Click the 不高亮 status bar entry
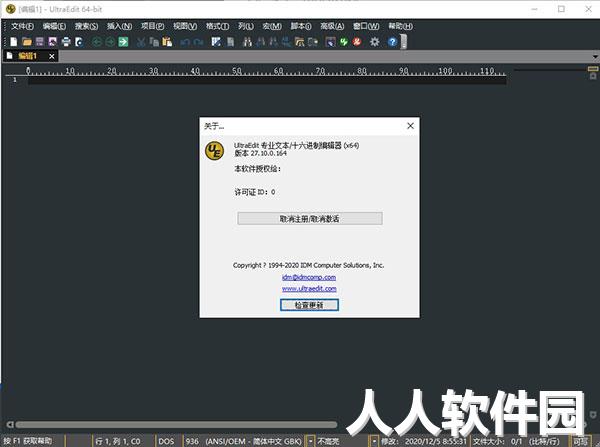 pos(328,441)
